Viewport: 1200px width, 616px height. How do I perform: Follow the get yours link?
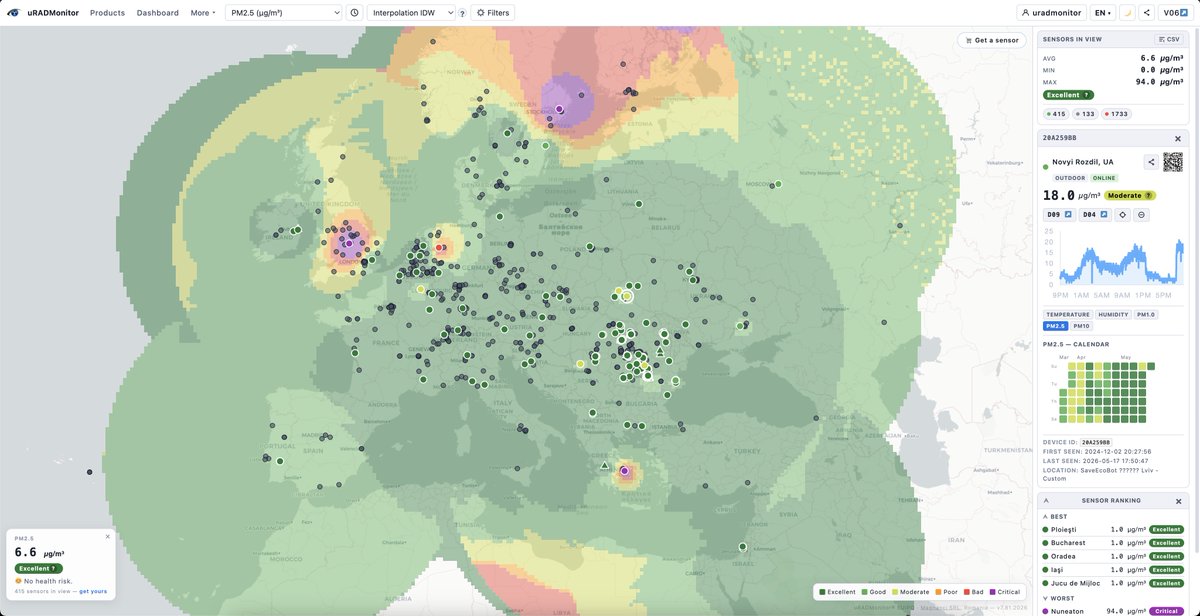coord(92,592)
